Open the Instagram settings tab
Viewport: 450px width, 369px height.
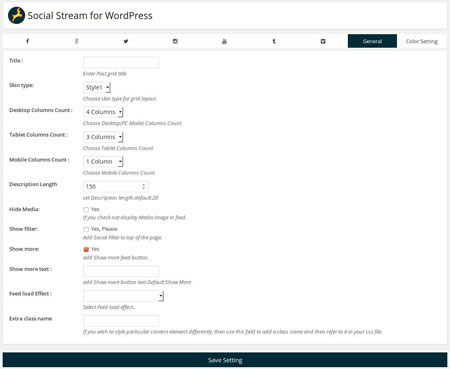(x=175, y=41)
